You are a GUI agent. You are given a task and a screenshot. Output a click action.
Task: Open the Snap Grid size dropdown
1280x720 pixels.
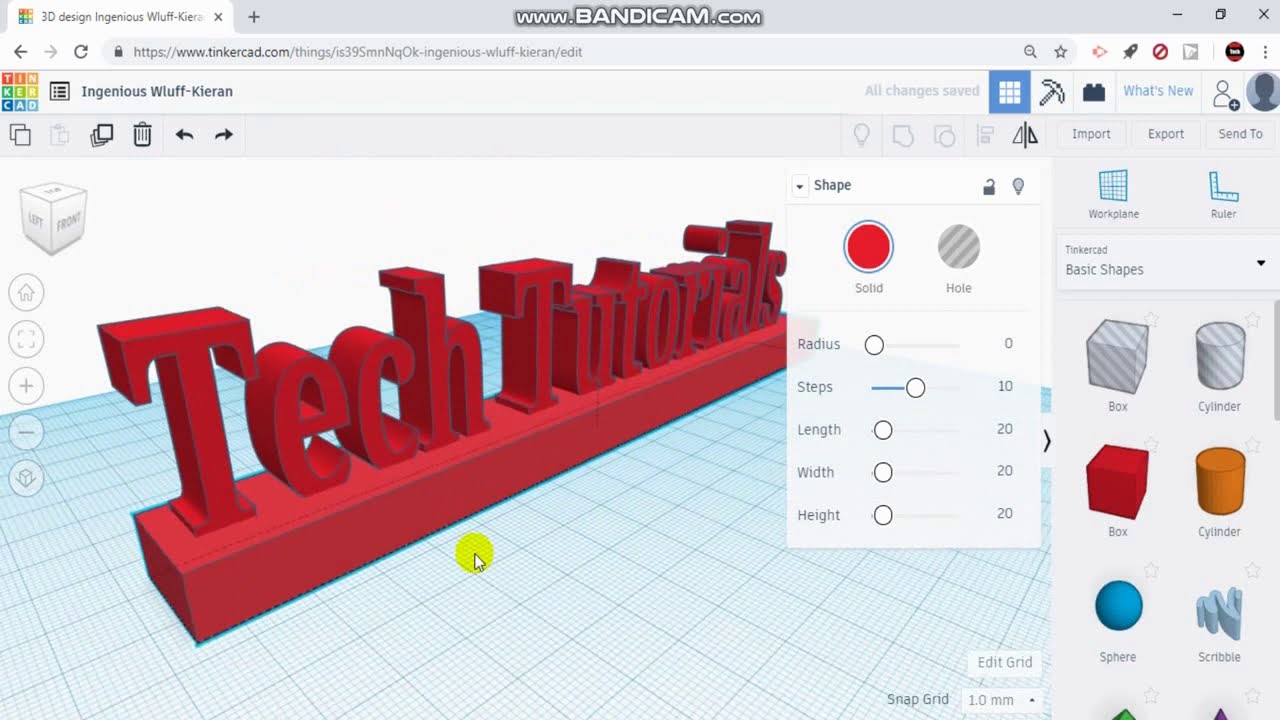1001,700
